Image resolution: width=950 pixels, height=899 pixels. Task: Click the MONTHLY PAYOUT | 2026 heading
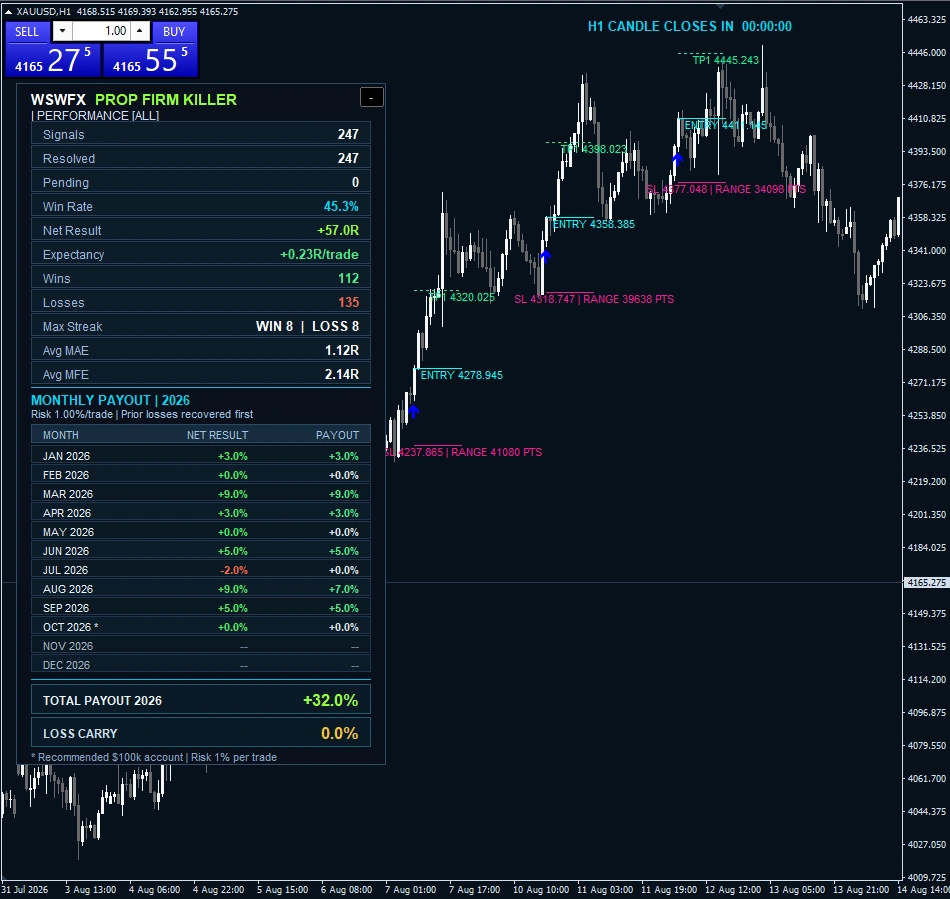tap(110, 400)
